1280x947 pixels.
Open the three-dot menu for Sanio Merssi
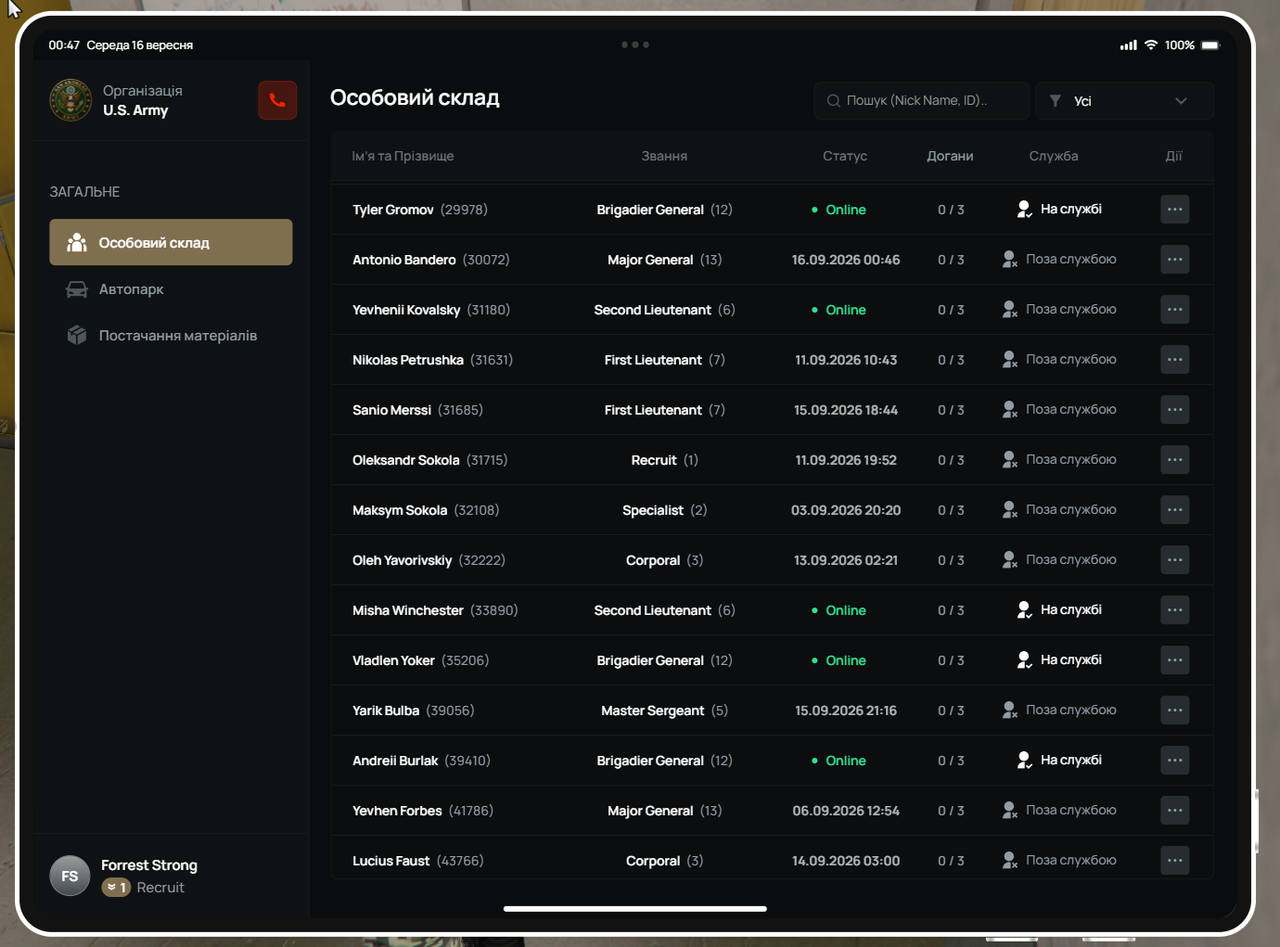pyautogui.click(x=1175, y=410)
